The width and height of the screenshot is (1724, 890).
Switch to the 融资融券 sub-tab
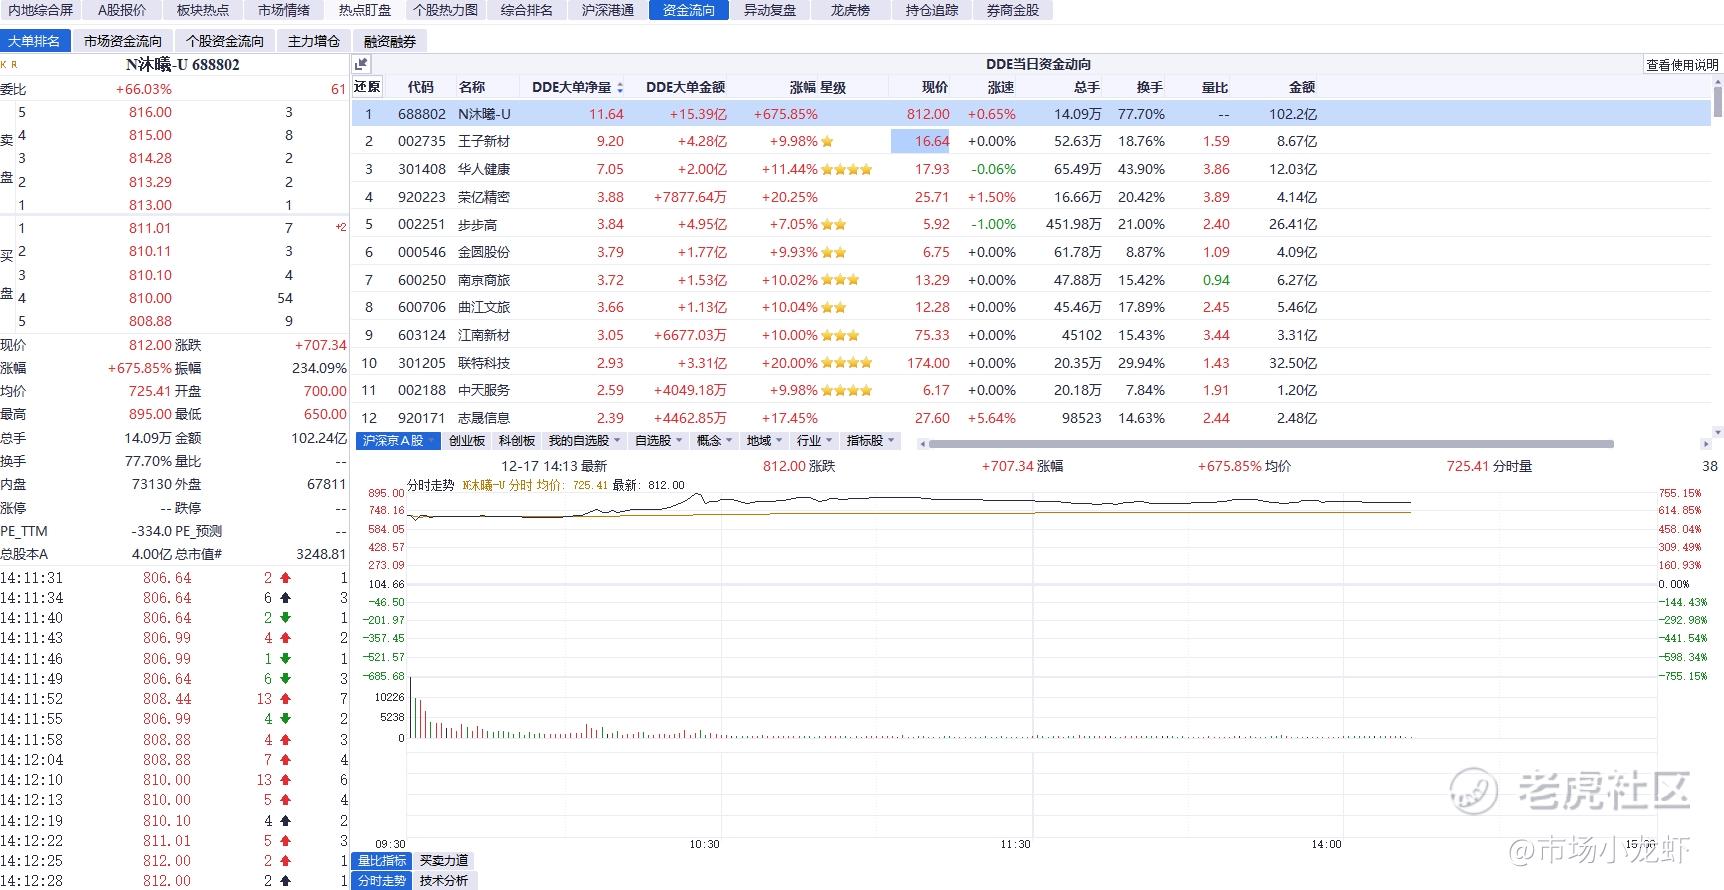[x=390, y=41]
